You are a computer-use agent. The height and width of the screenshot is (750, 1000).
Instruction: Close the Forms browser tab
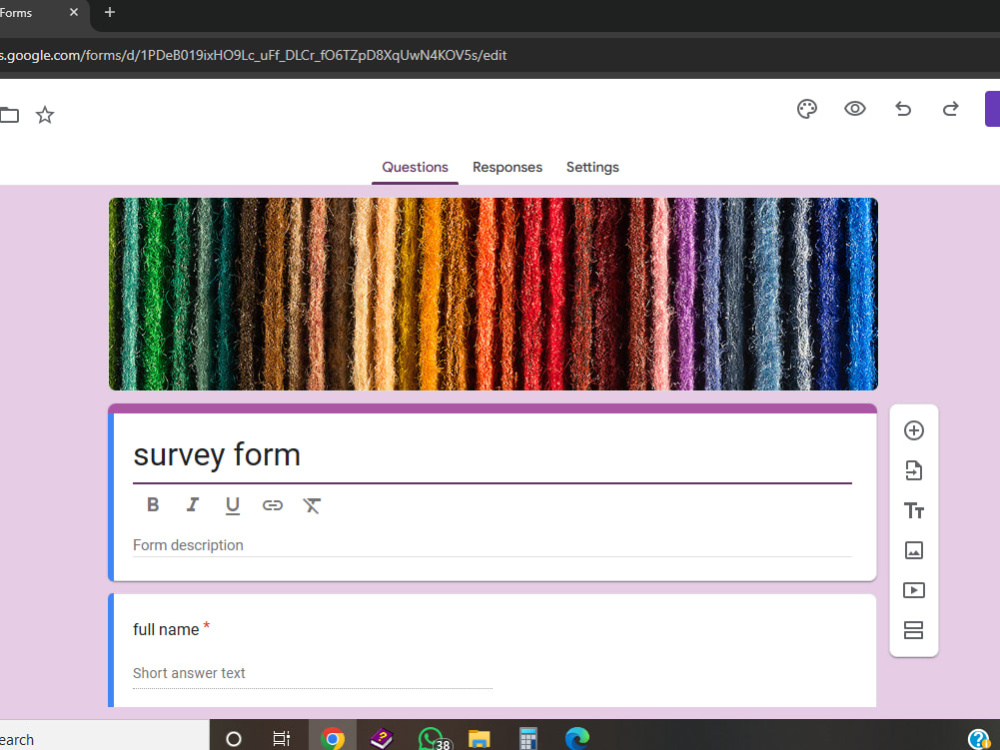coord(74,12)
